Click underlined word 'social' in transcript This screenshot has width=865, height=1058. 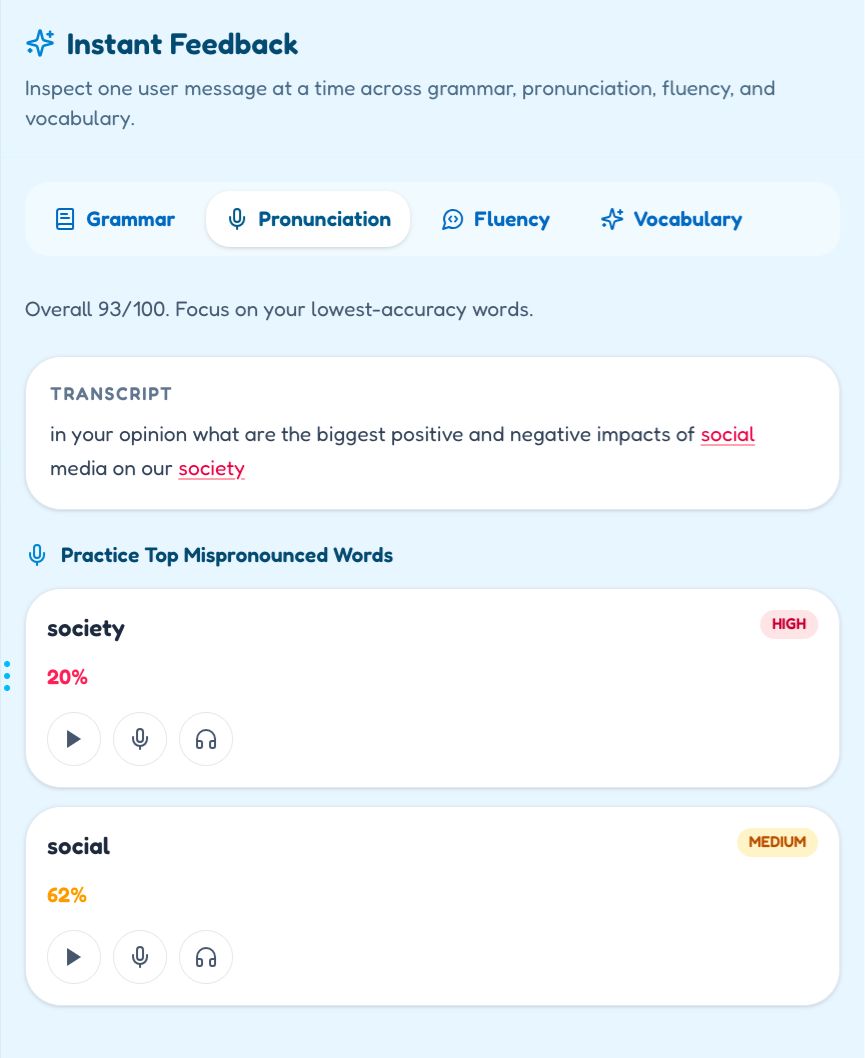coord(727,435)
